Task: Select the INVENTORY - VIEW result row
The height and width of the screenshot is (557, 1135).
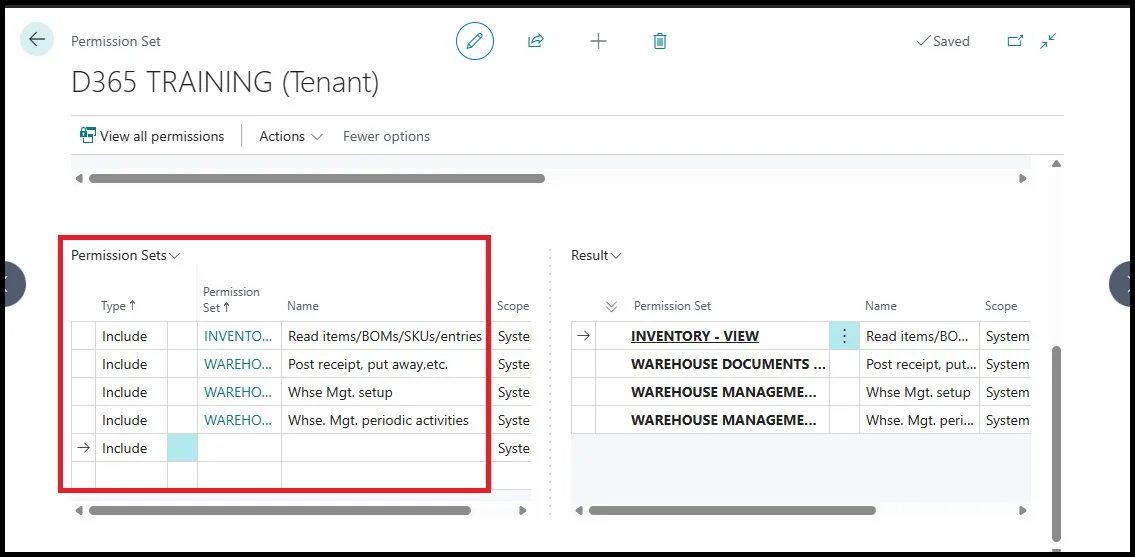Action: coord(695,336)
